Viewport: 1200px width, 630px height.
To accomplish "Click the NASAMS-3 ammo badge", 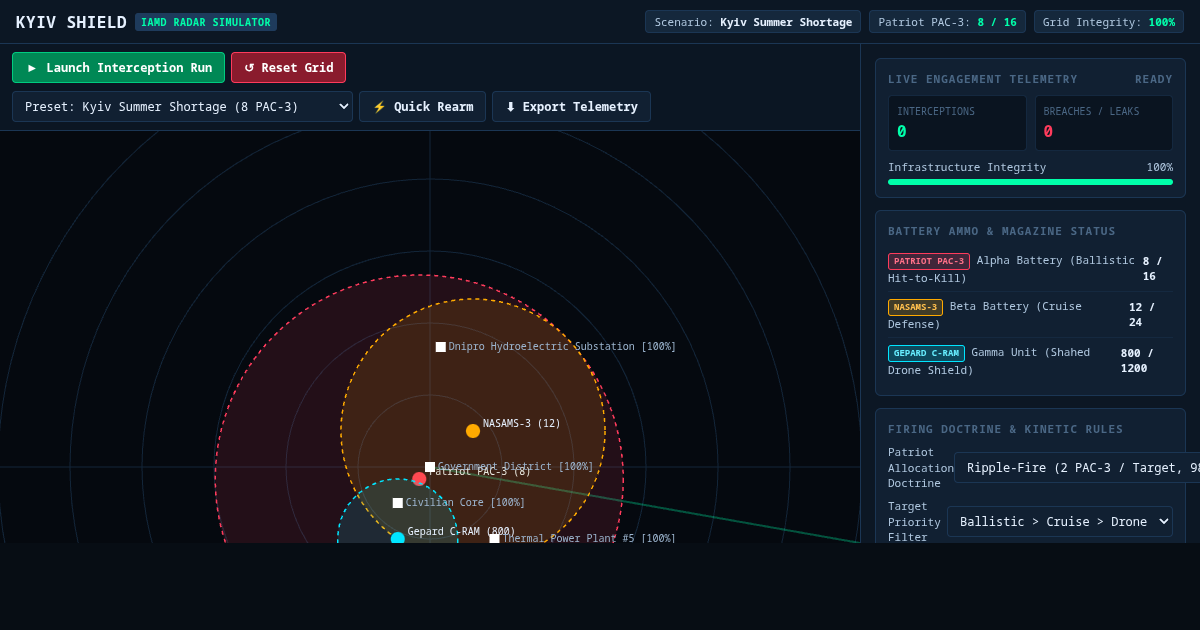I will (915, 307).
